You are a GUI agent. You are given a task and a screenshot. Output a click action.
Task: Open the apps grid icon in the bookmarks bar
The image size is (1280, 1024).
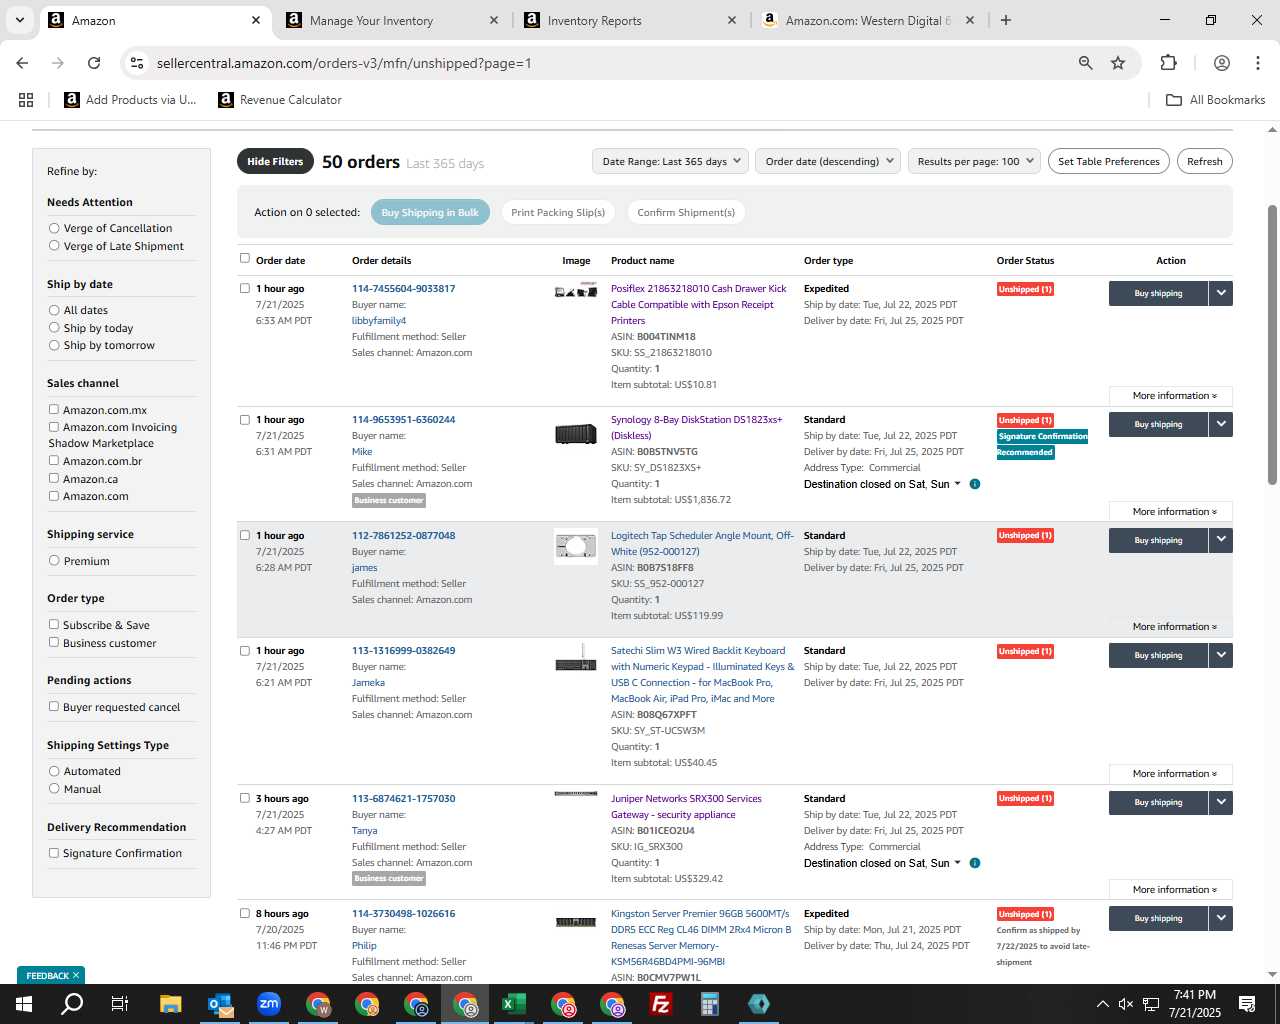click(x=26, y=100)
